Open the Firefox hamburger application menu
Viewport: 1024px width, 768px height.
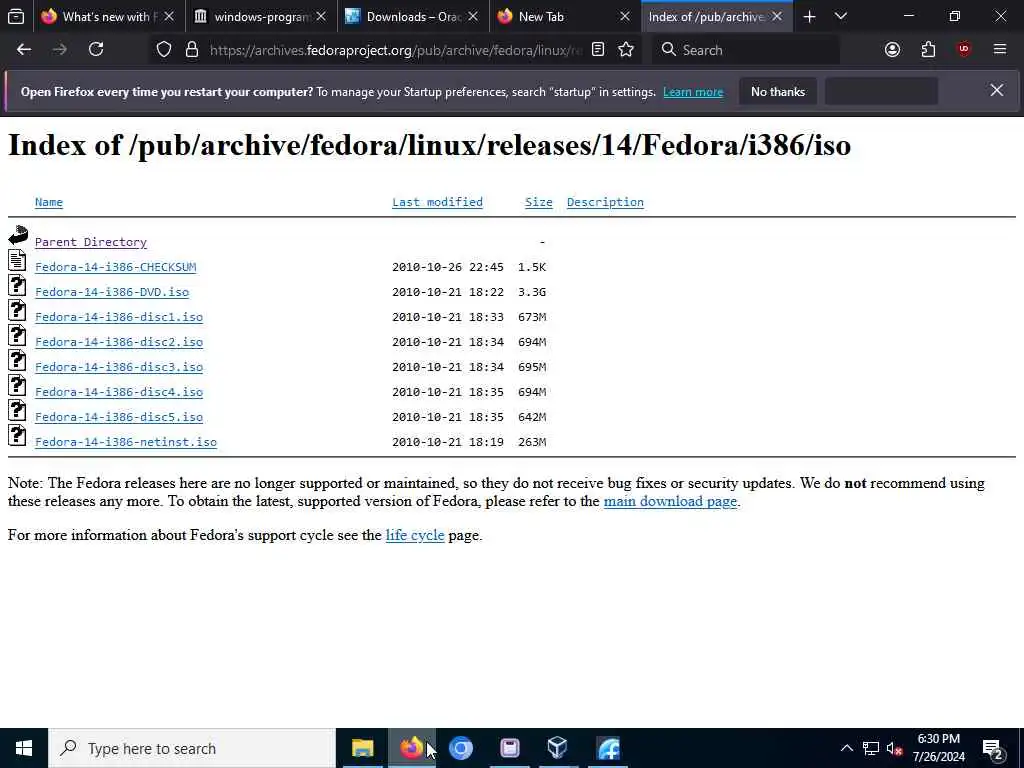[x=1000, y=50]
